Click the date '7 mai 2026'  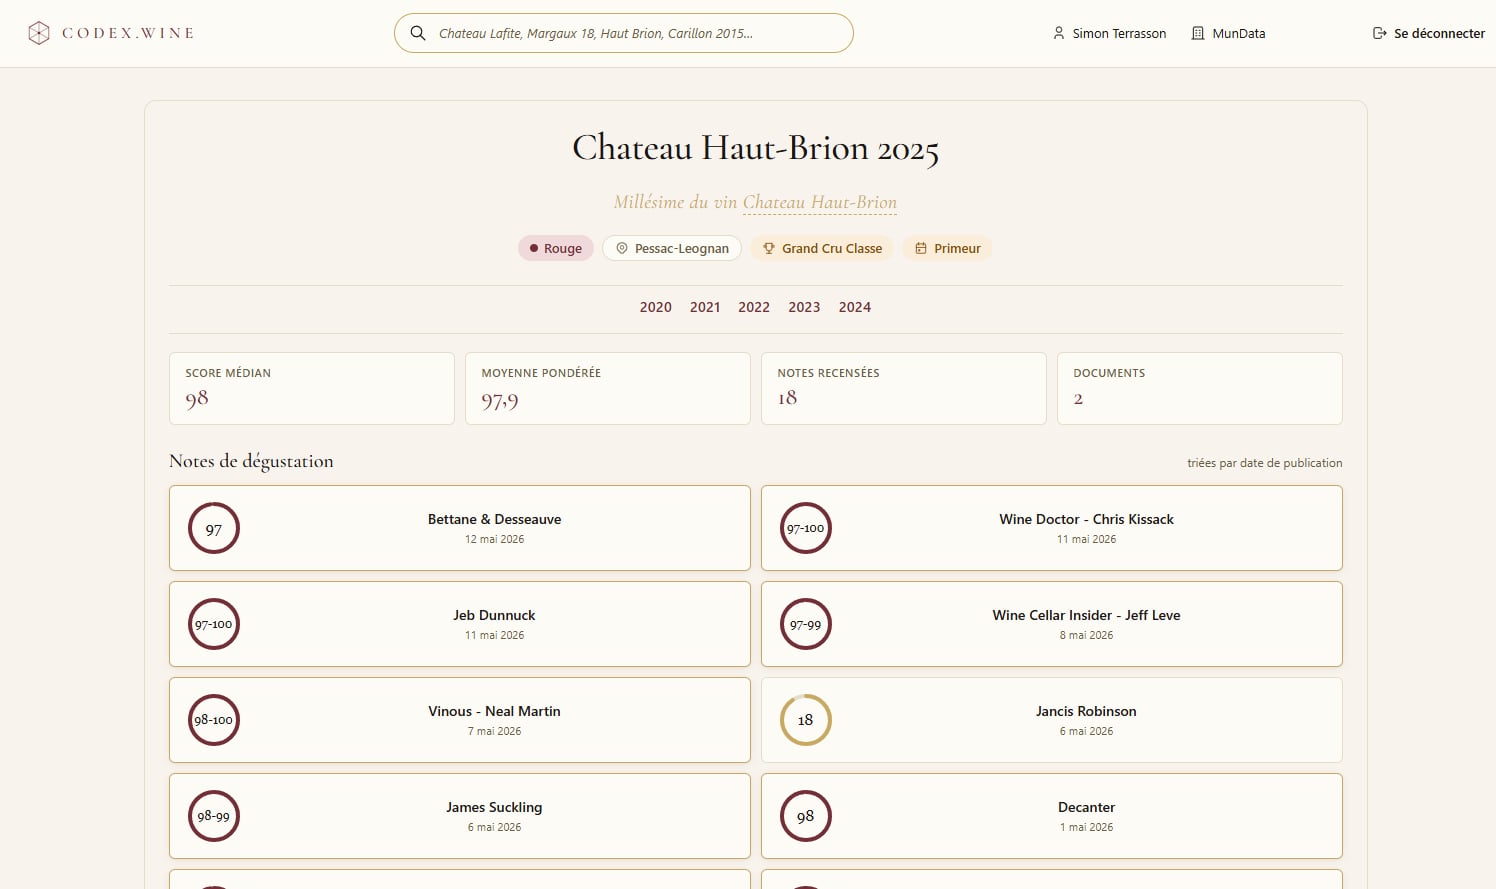pos(494,731)
